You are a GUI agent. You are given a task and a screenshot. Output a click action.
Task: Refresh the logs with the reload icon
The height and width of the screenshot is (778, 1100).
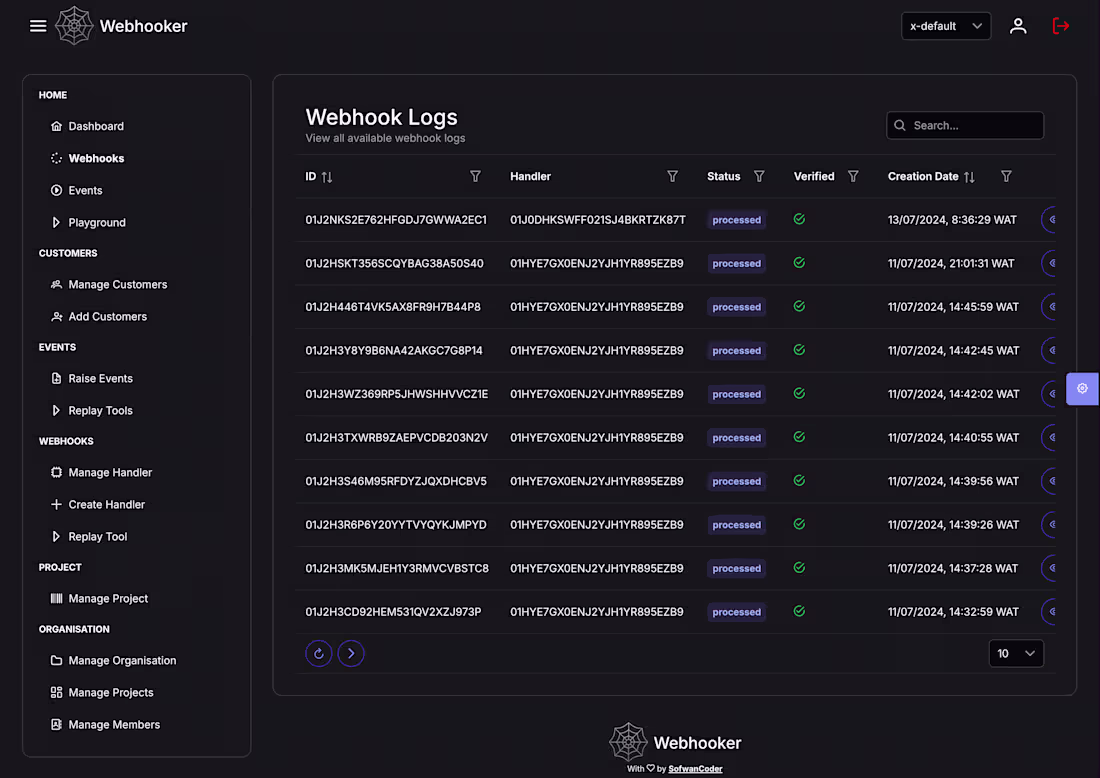click(x=318, y=653)
